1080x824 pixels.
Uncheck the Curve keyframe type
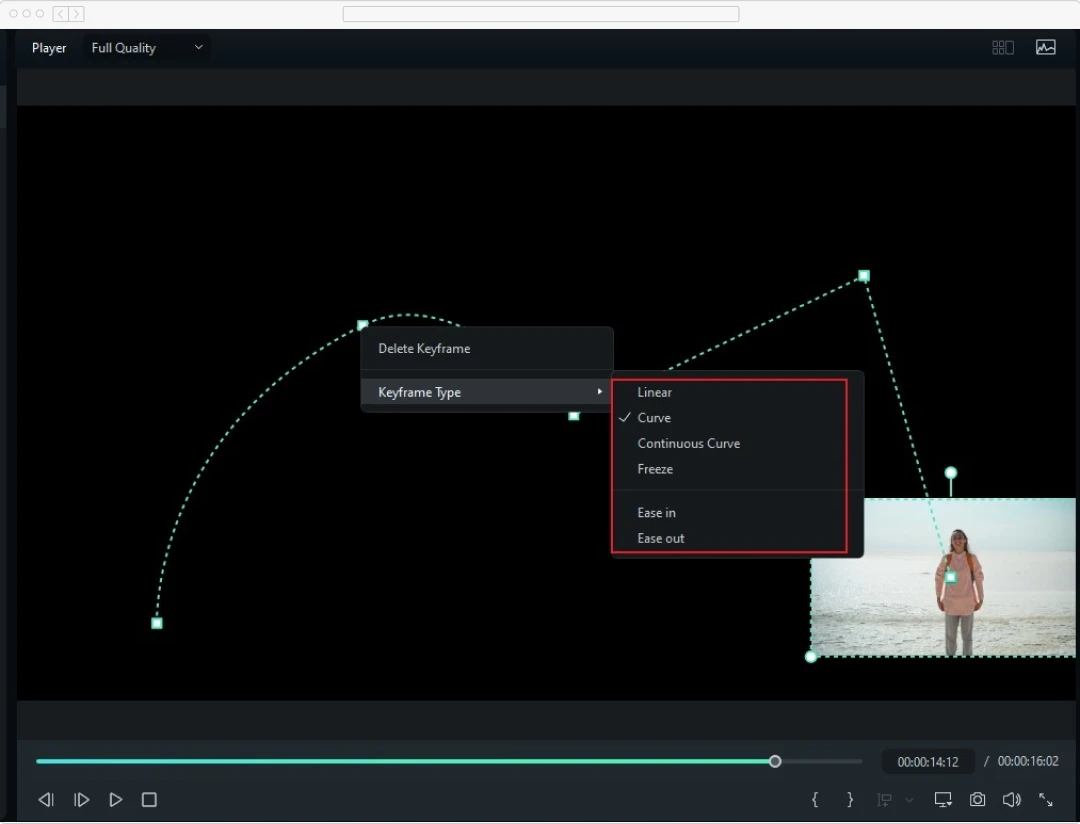(x=654, y=417)
